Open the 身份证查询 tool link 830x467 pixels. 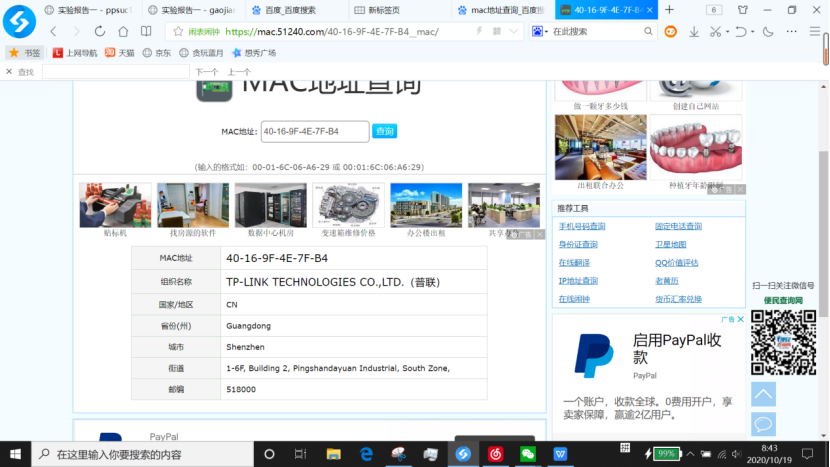coord(578,244)
